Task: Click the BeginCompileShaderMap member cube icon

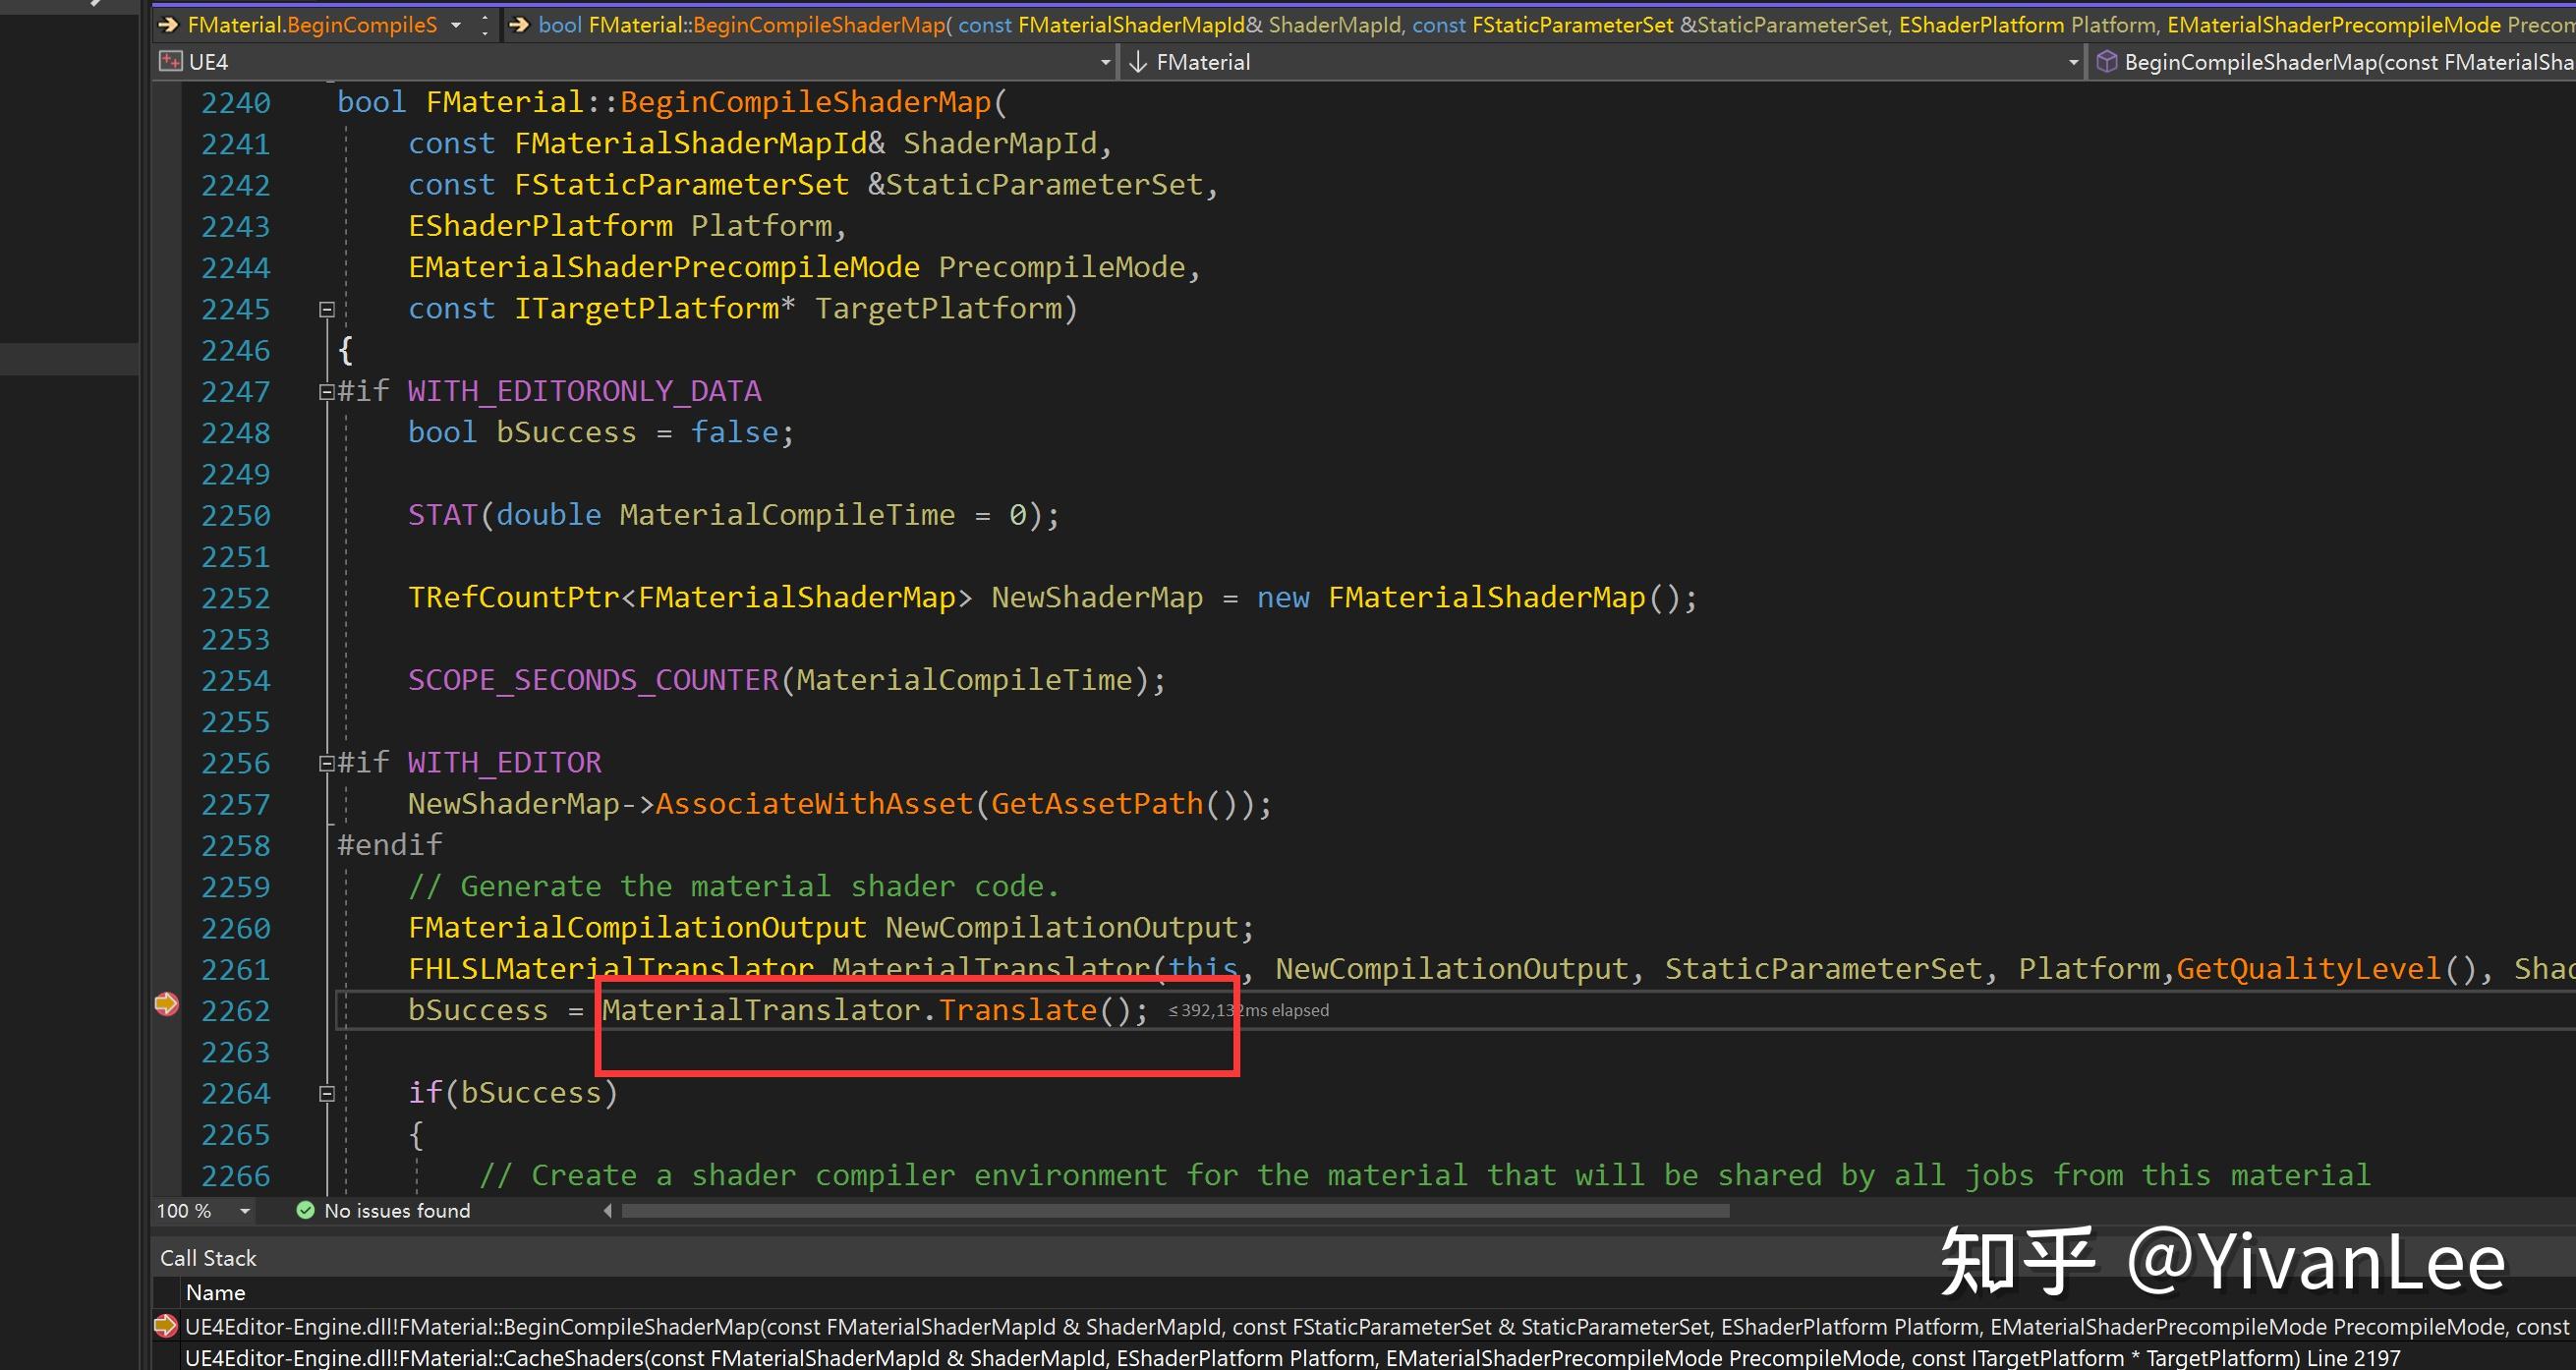Action: pos(2106,62)
